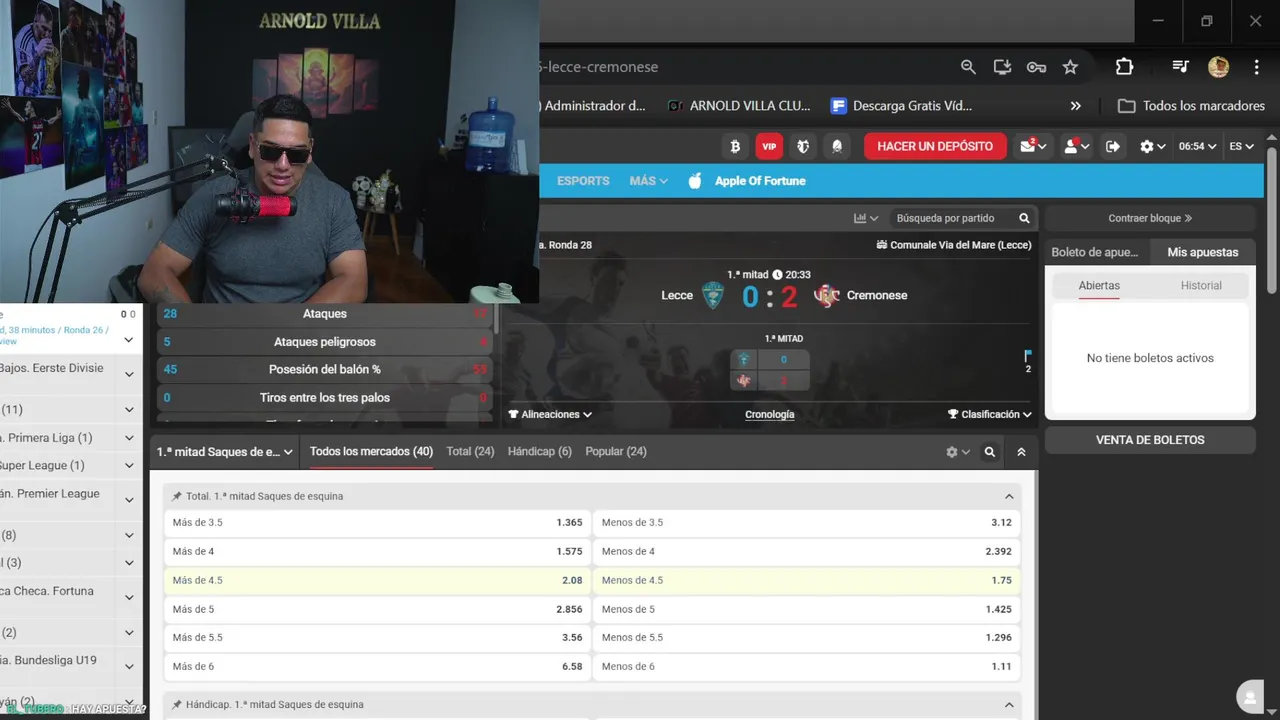
Task: Open the 1.ª mitad Saques de esquina dropdown
Action: coord(225,452)
